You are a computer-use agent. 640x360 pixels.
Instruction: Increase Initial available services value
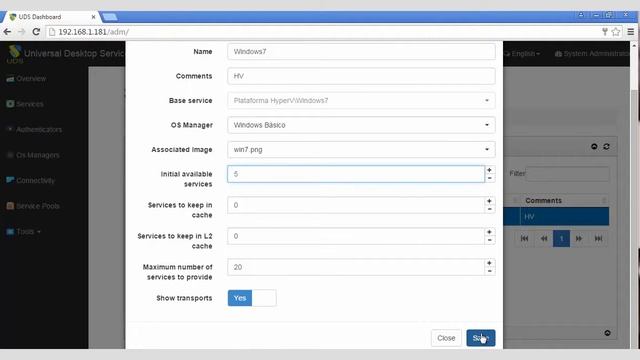point(490,170)
